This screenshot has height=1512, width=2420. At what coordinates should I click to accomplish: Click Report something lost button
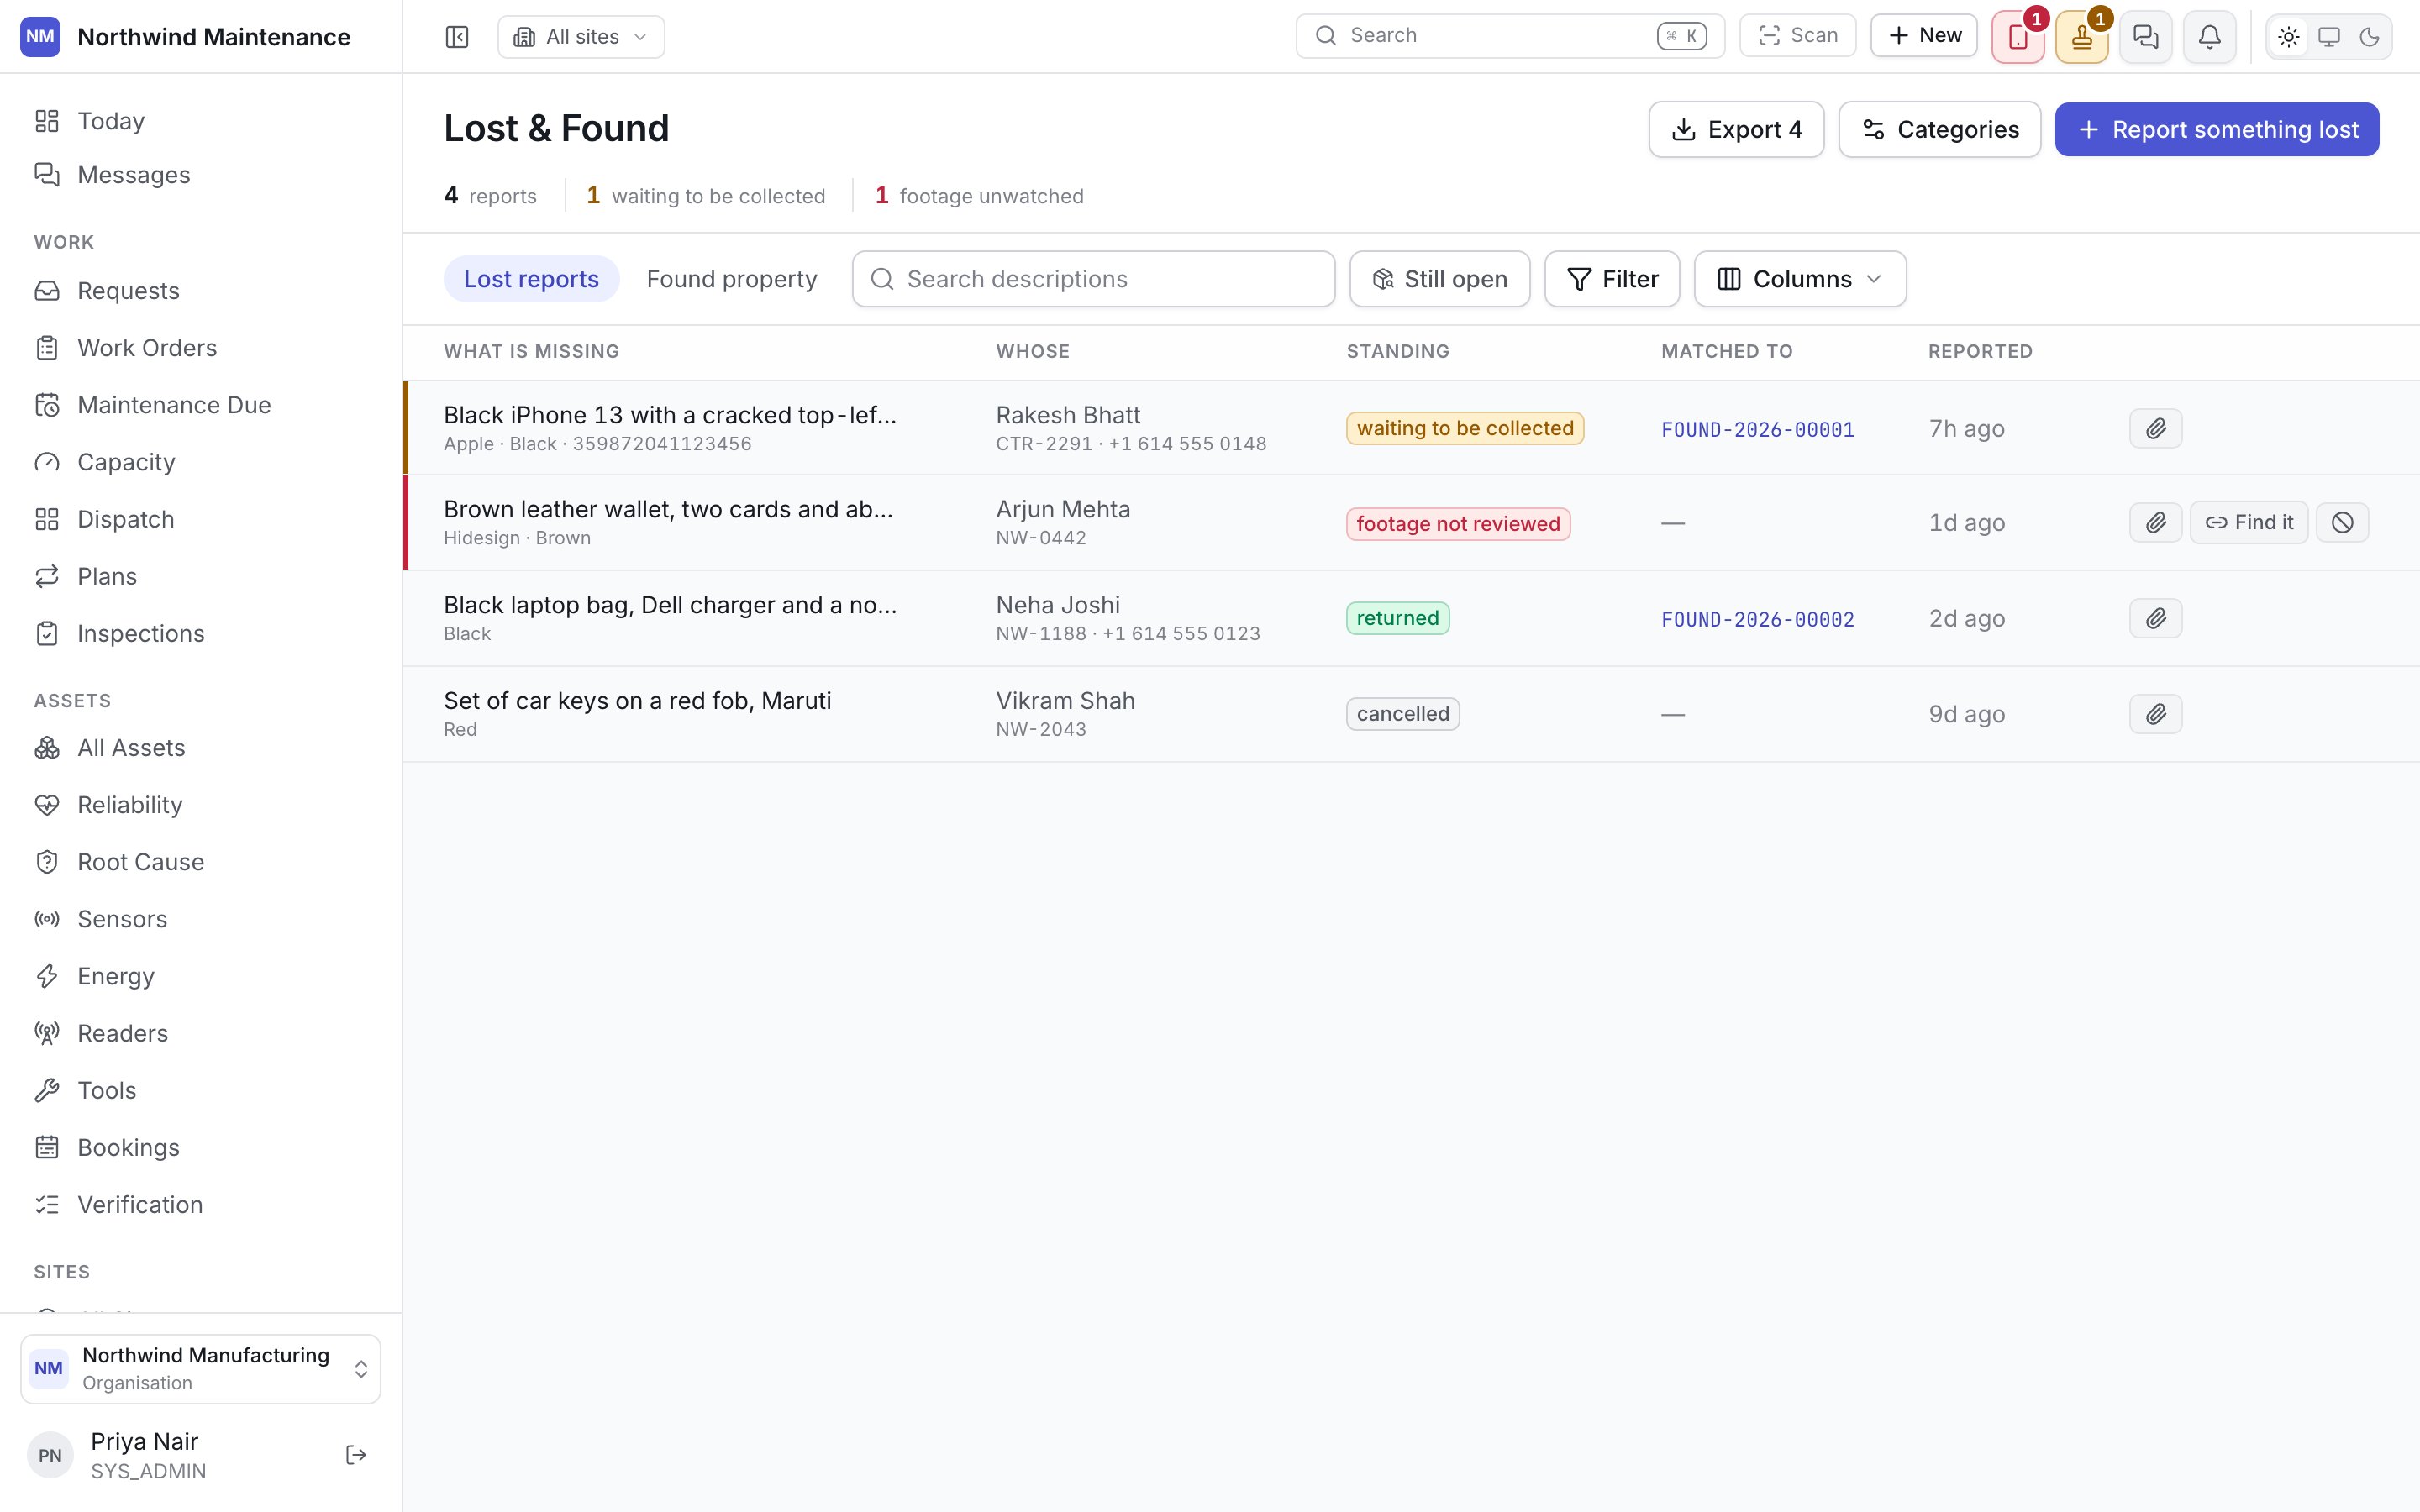2216,129
